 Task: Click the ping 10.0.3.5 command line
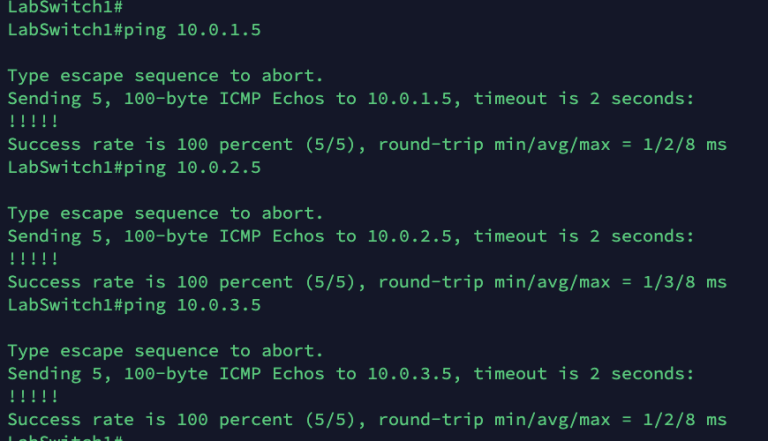coord(134,305)
